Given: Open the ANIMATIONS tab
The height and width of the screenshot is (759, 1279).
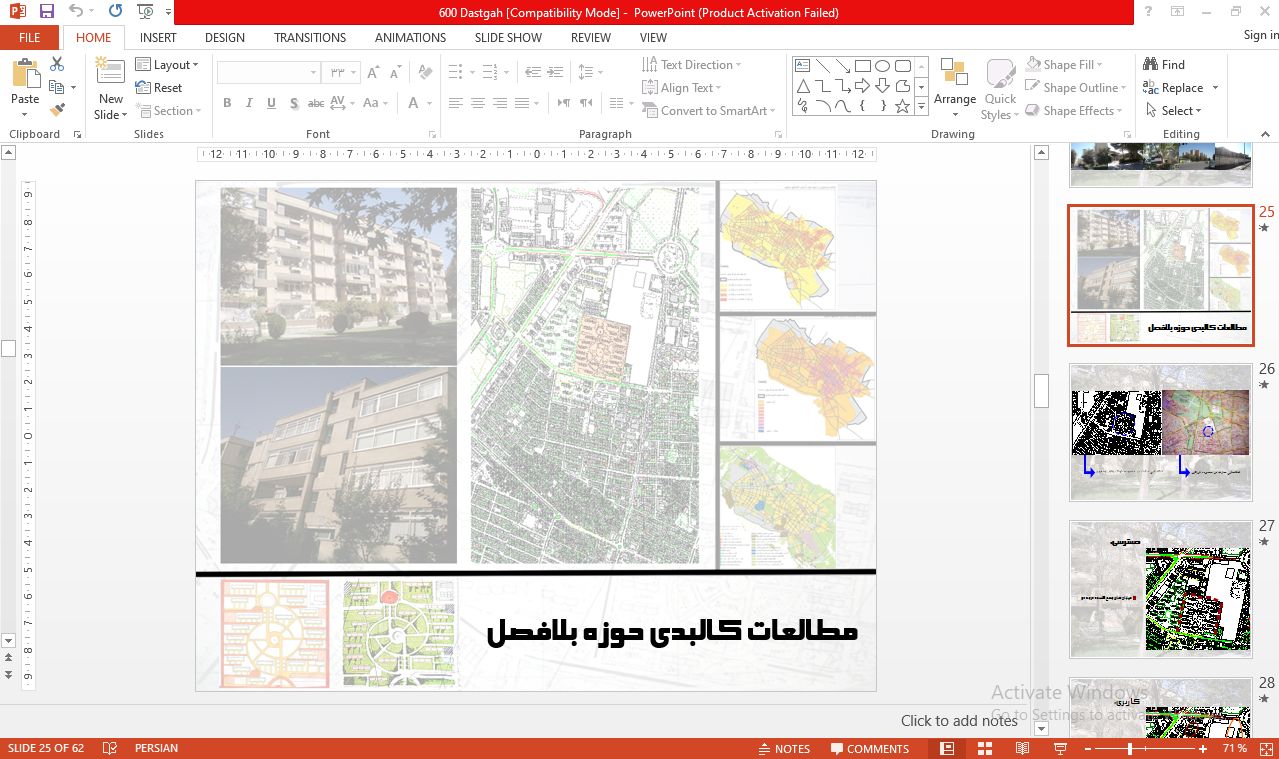Looking at the screenshot, I should (411, 37).
